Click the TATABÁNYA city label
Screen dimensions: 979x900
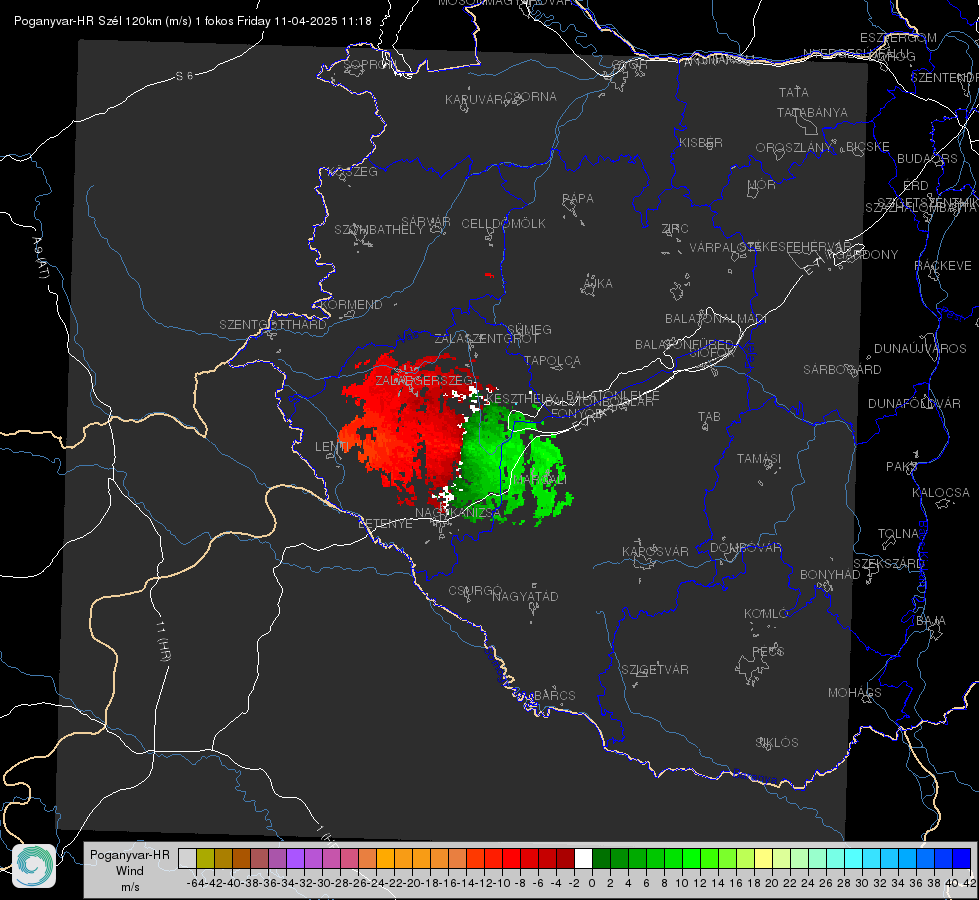coord(812,113)
